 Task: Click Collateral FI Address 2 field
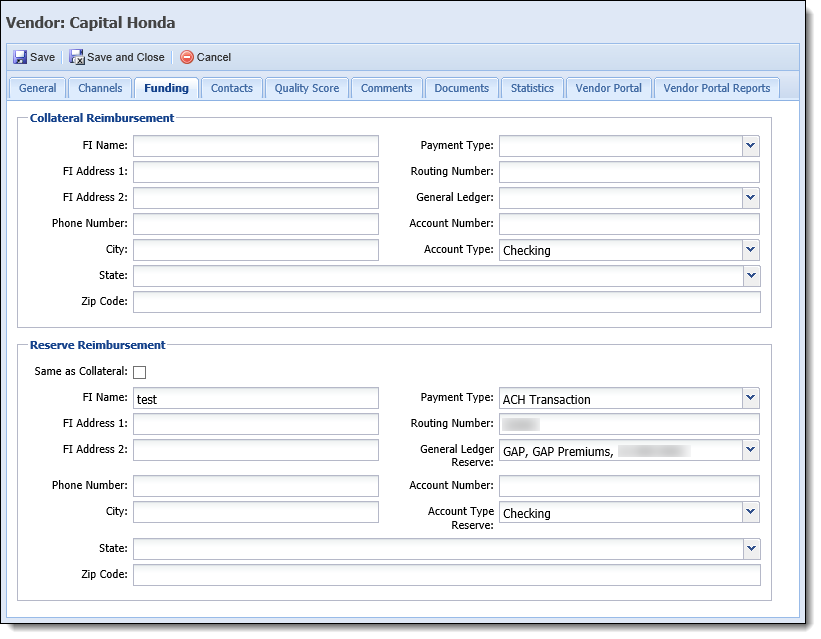pyautogui.click(x=256, y=198)
